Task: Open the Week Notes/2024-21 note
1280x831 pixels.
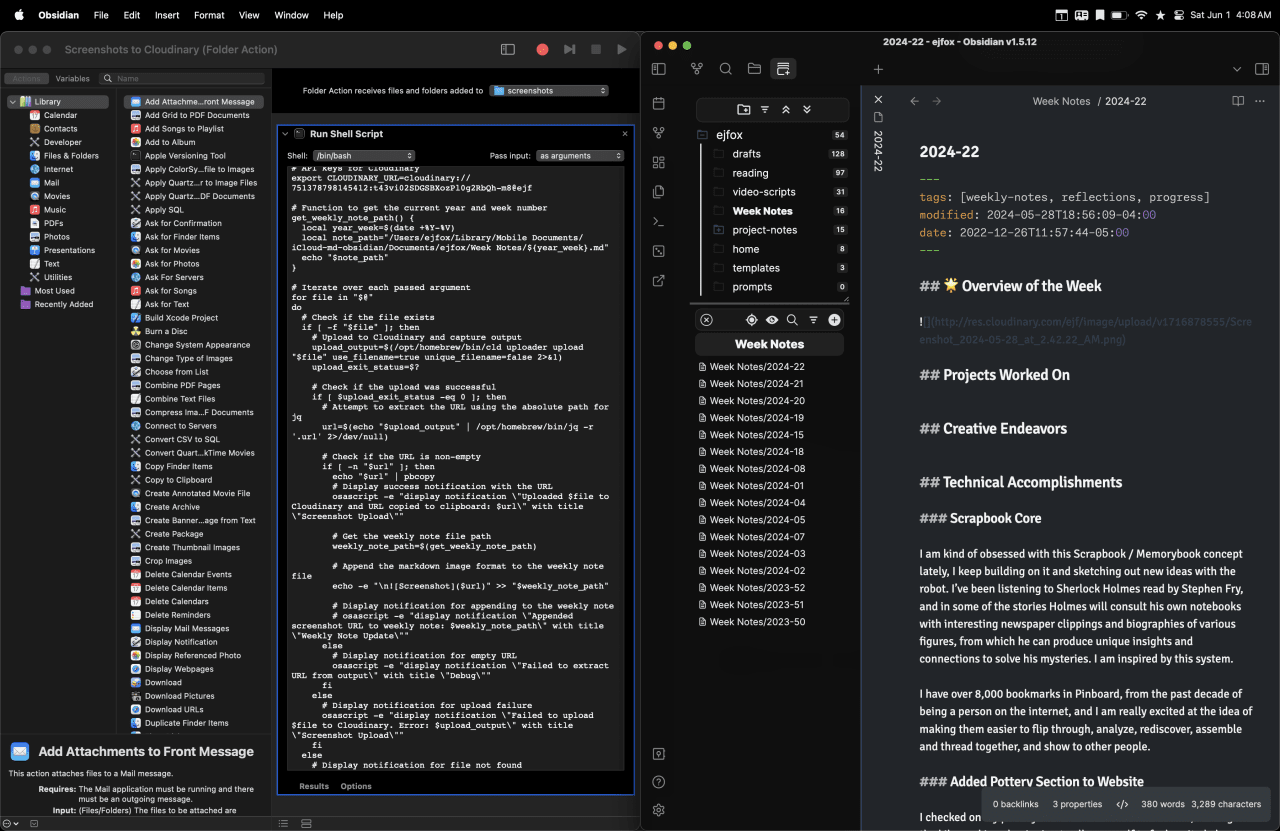Action: [756, 384]
